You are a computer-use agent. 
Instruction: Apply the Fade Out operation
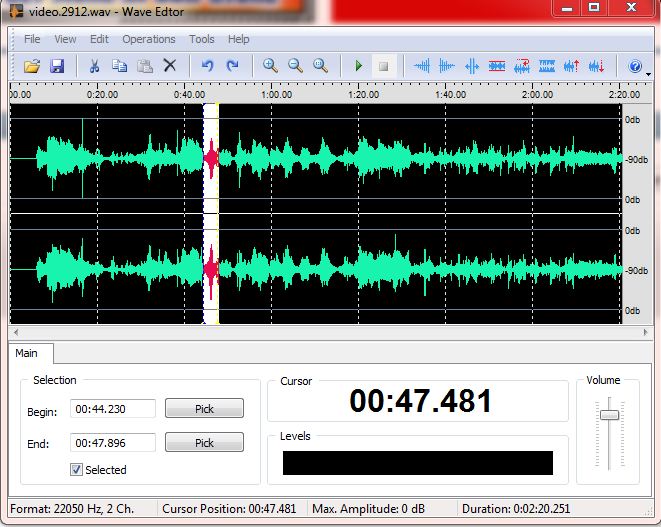pos(446,66)
